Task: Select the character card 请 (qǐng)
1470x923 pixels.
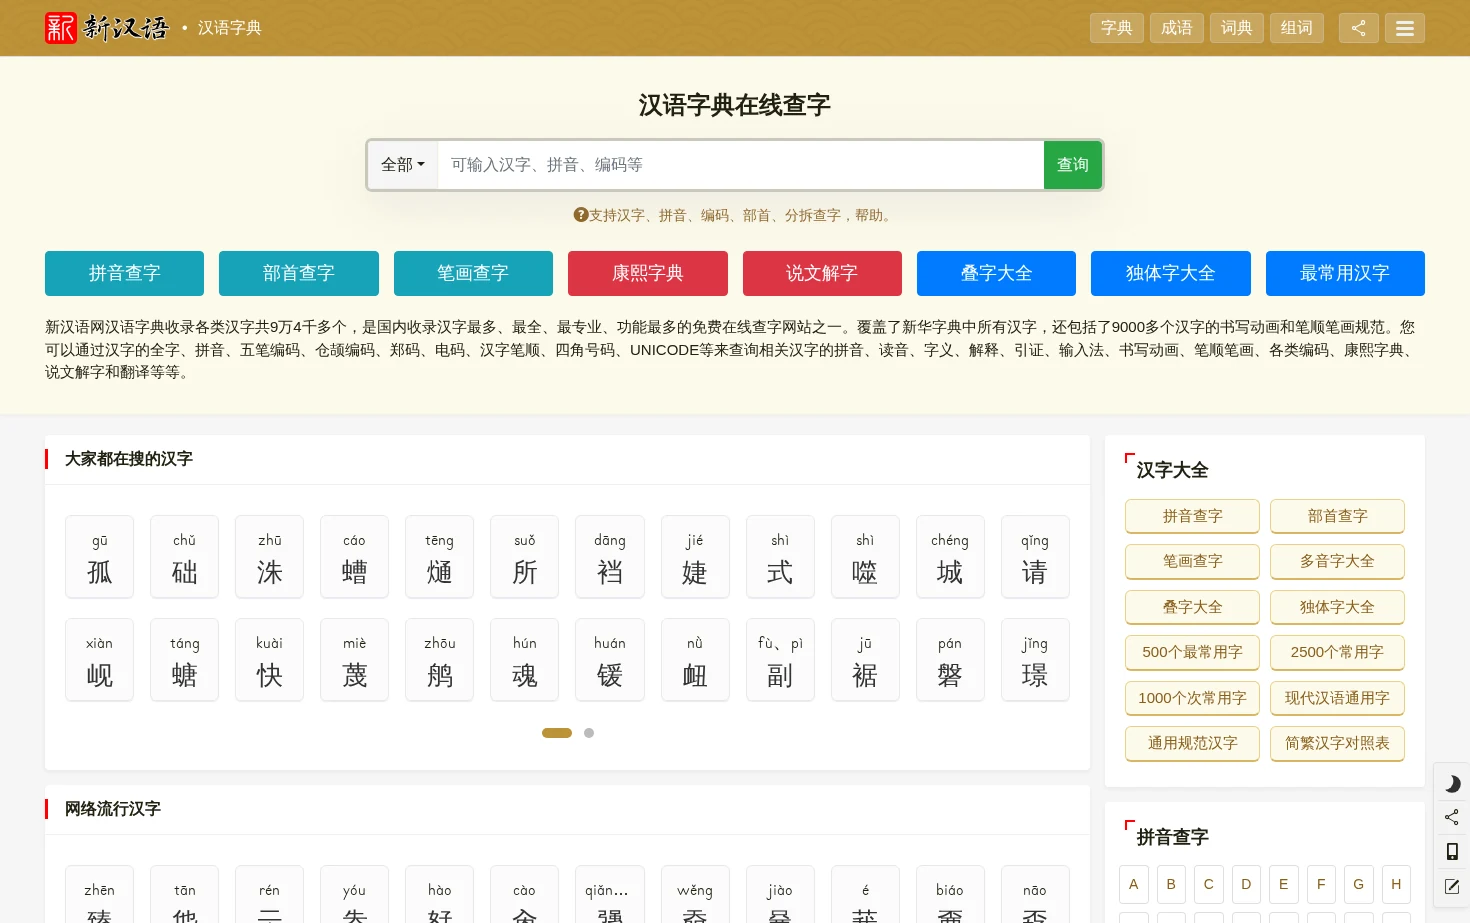Action: pos(1035,557)
